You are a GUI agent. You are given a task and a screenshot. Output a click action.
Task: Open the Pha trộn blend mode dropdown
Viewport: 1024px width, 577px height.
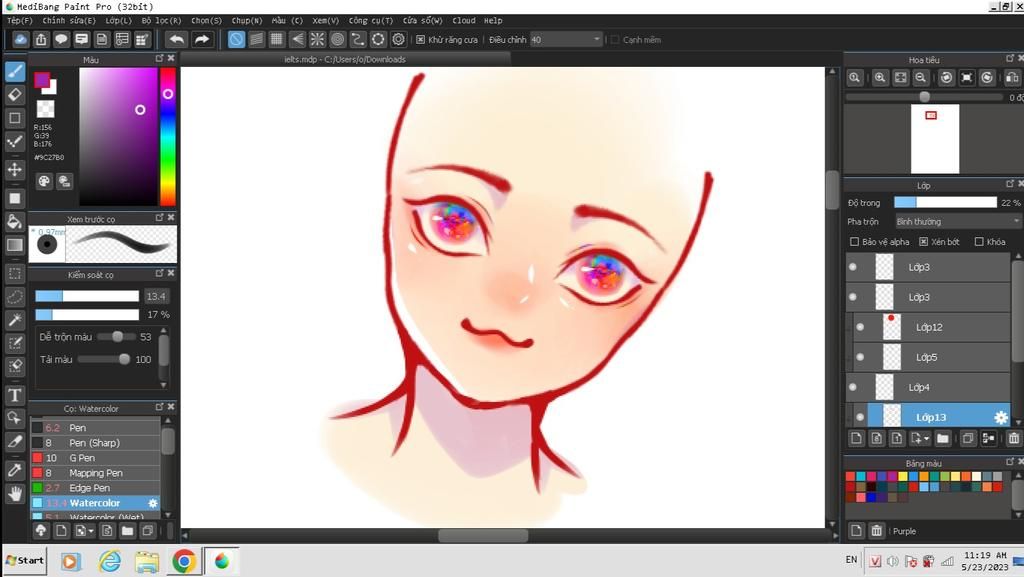click(957, 221)
